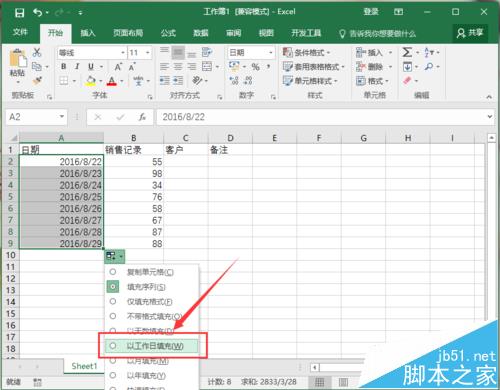
Task: Align text right icon
Action: click(192, 67)
